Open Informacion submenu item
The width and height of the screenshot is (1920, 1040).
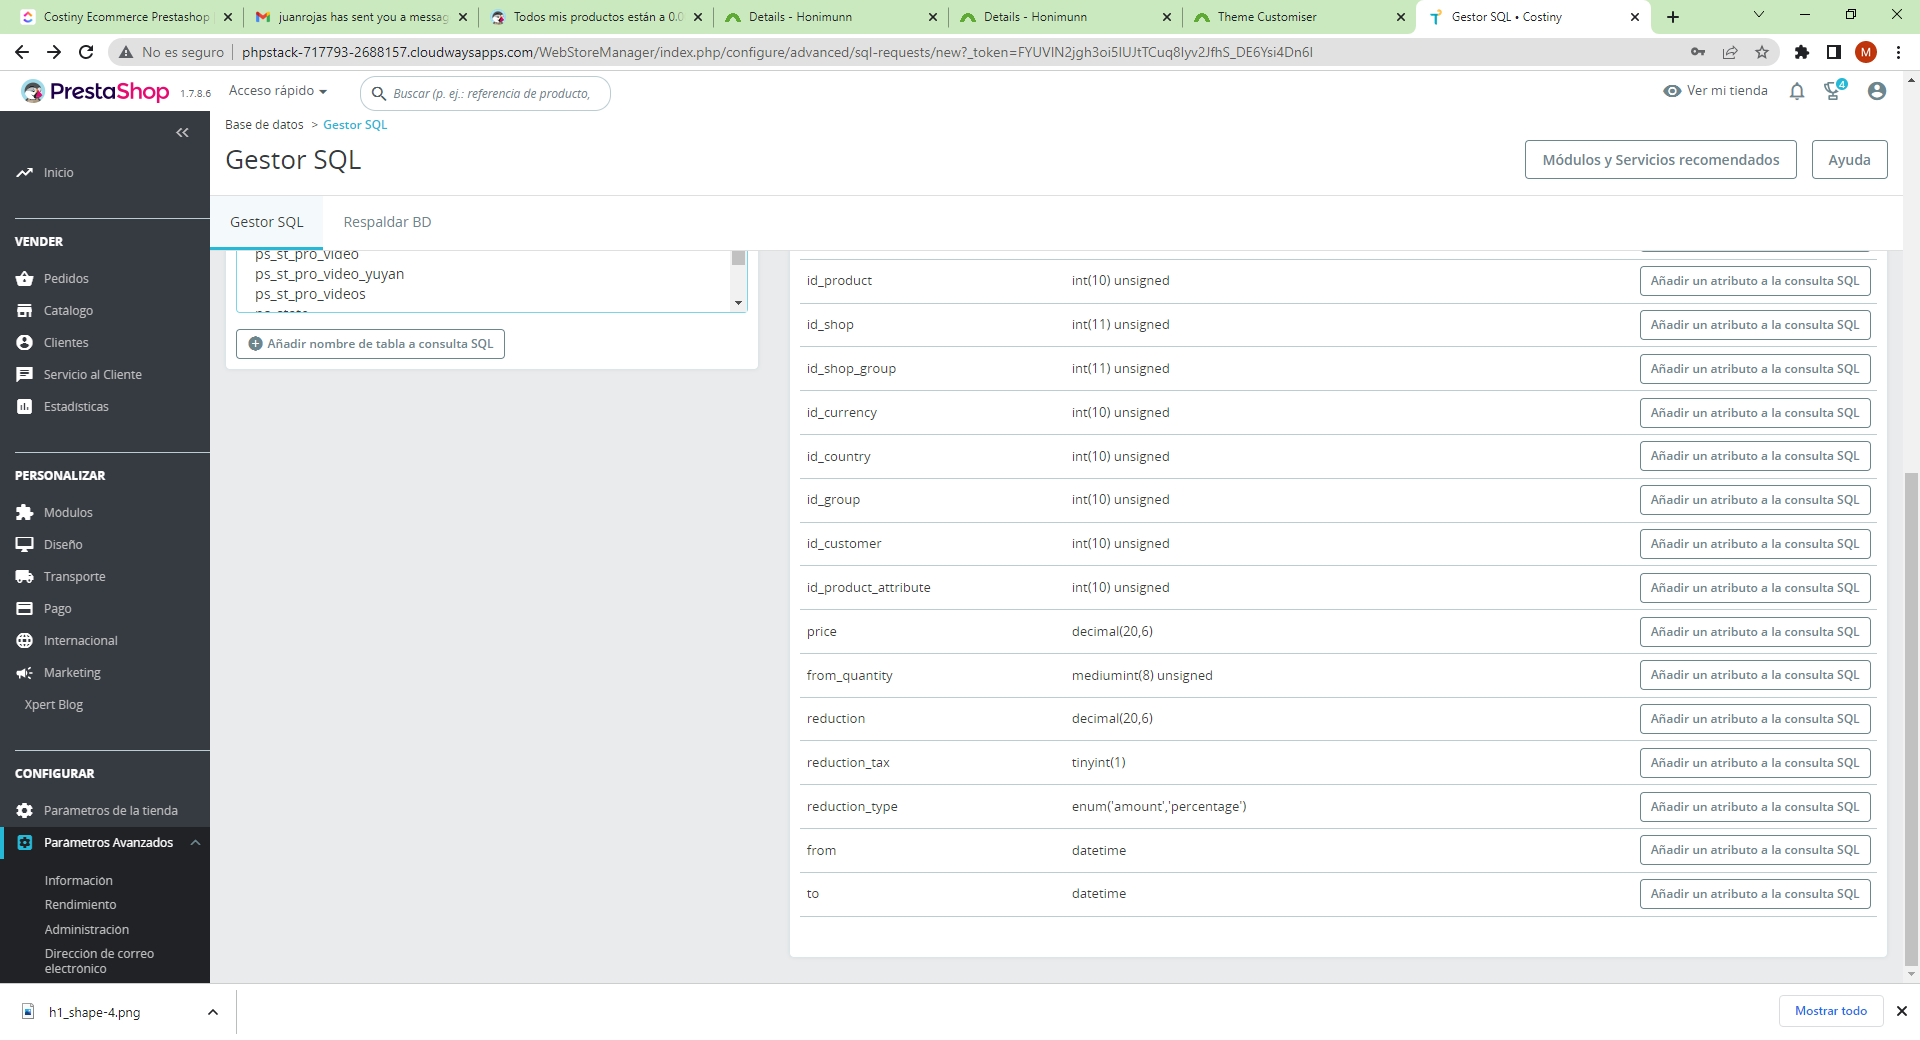coord(79,881)
